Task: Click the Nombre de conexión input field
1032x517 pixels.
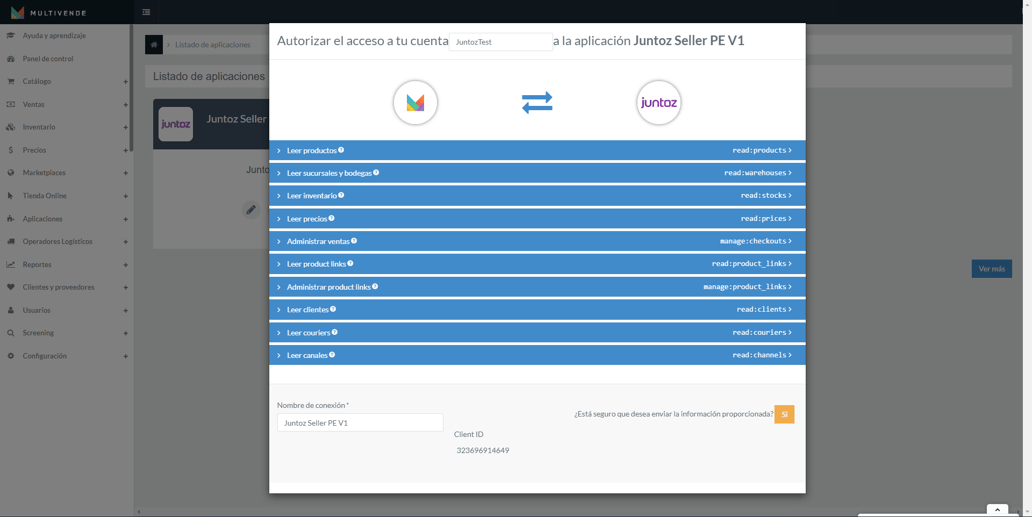Action: tap(360, 422)
